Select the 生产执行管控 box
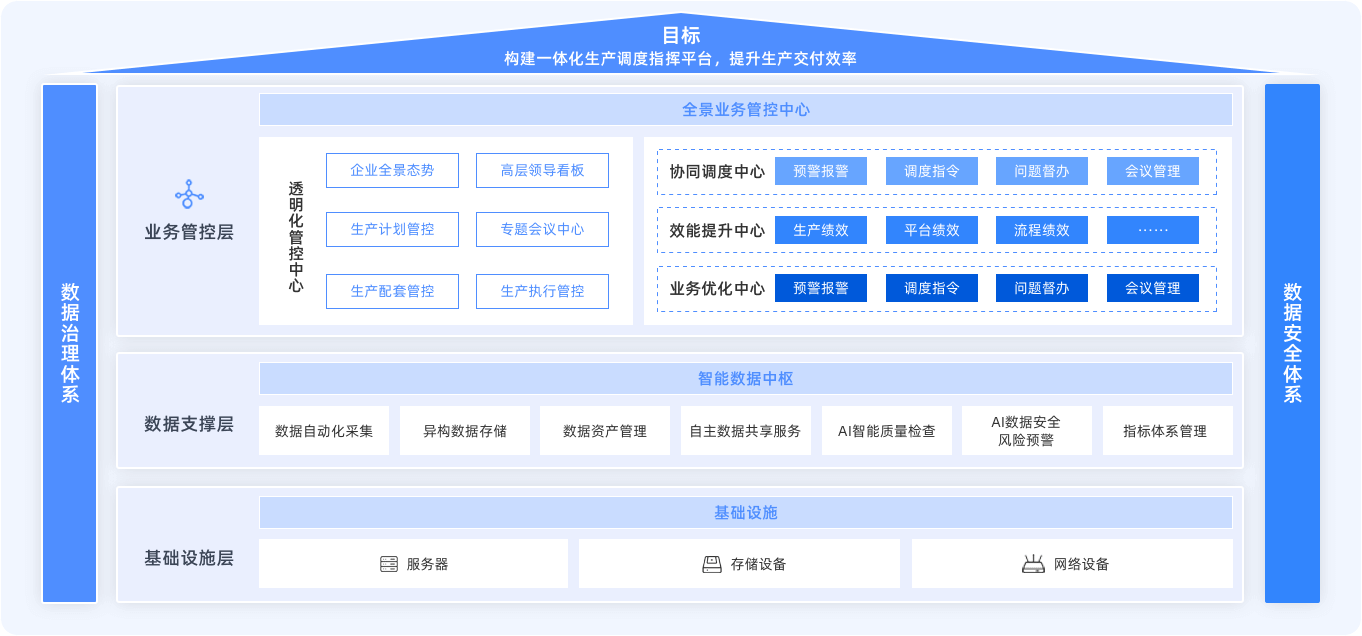 pos(542,291)
